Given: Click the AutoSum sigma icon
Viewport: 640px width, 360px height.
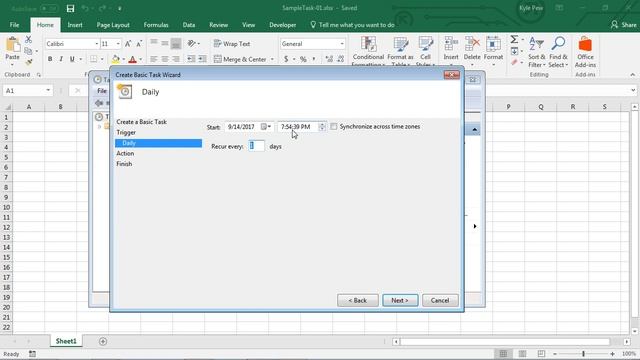Looking at the screenshot, I should click(514, 39).
